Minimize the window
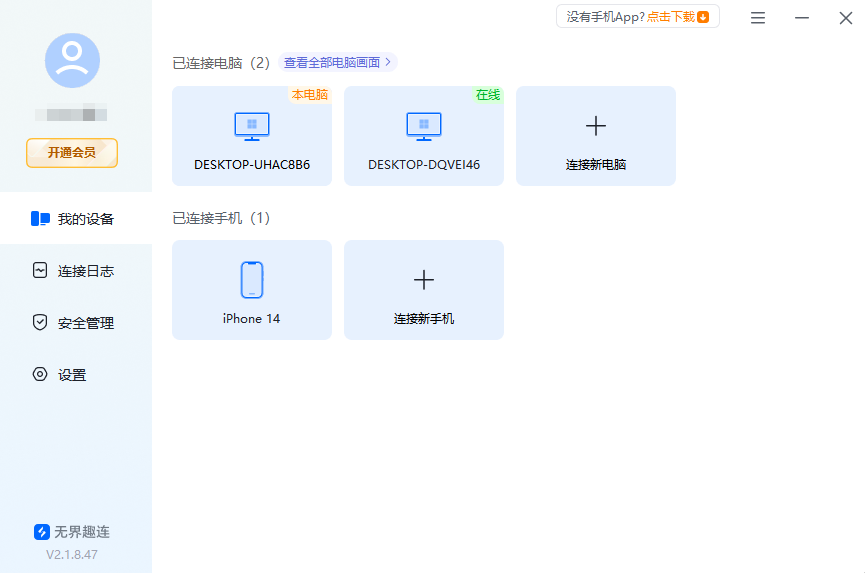The width and height of the screenshot is (865, 573). coord(802,18)
